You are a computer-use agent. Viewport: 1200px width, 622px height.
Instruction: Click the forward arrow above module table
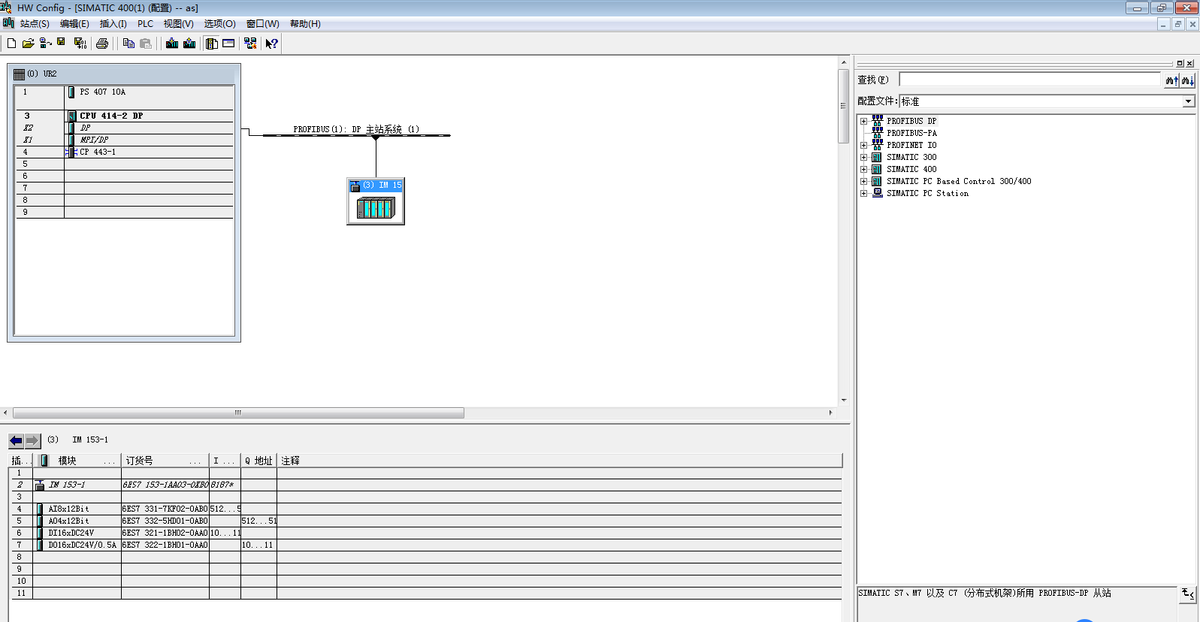coord(32,440)
